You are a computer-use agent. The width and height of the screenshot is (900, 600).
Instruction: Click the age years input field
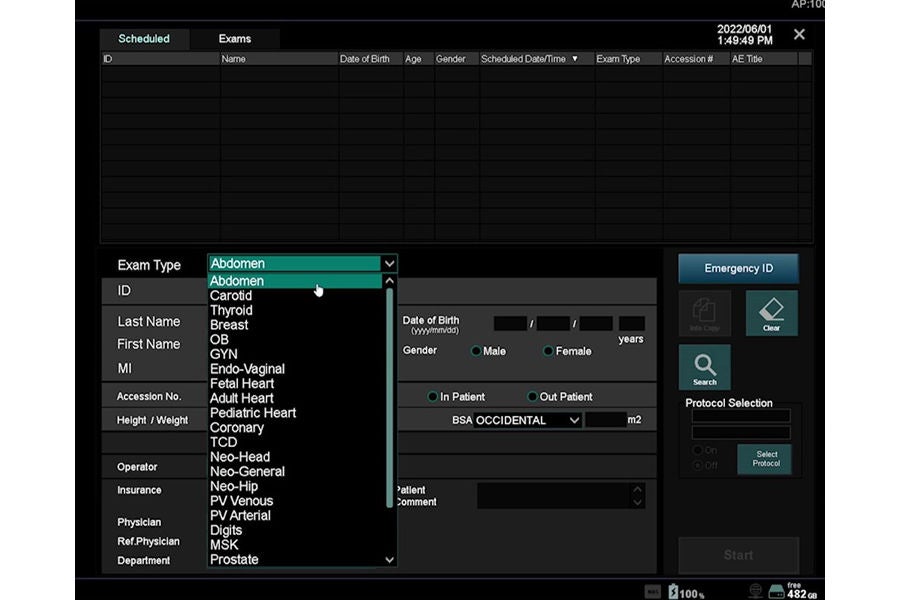click(x=631, y=323)
